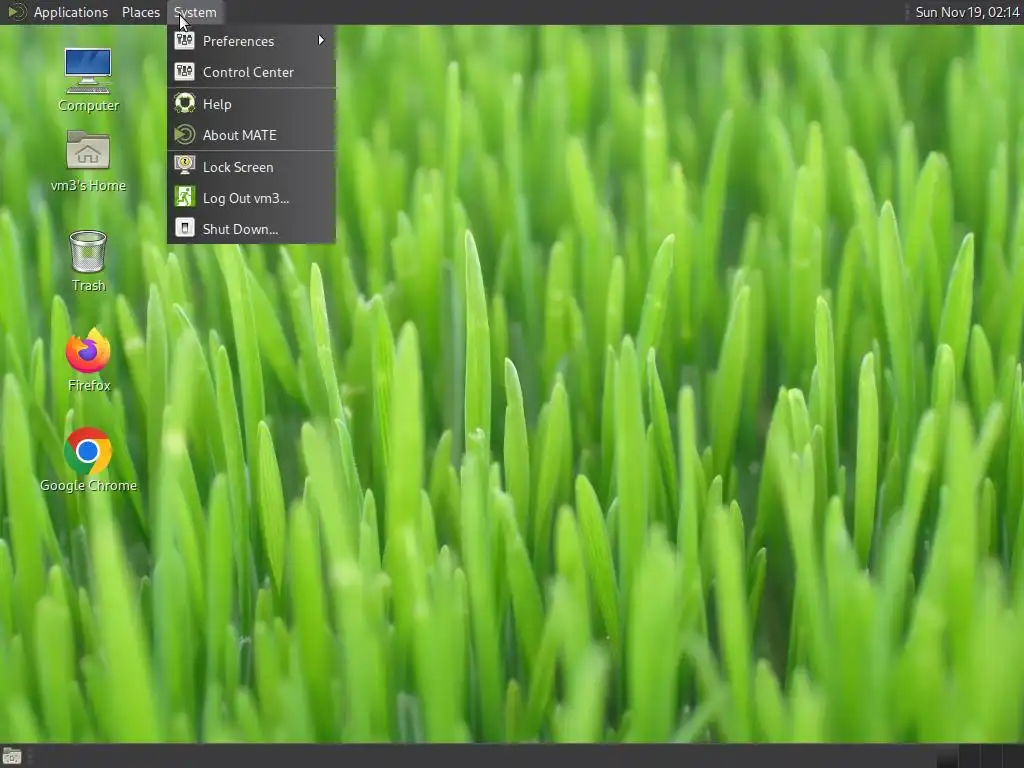The width and height of the screenshot is (1024, 768).
Task: Select the Preferences label in the System menu
Action: (238, 41)
